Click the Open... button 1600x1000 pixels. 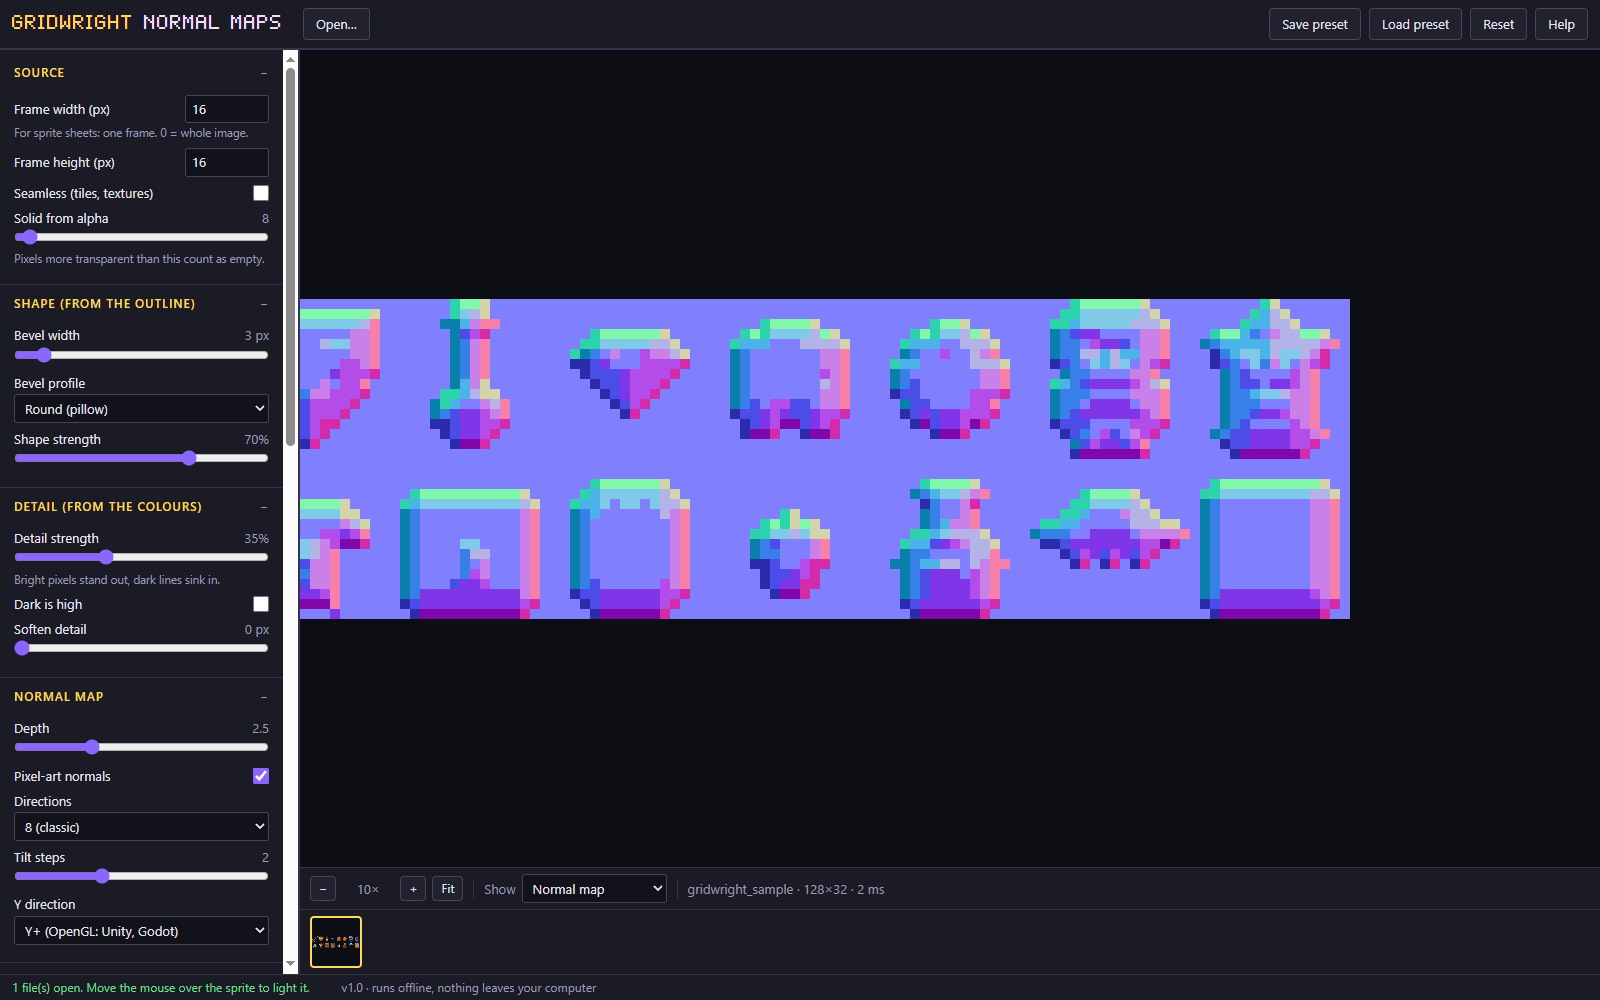(336, 24)
